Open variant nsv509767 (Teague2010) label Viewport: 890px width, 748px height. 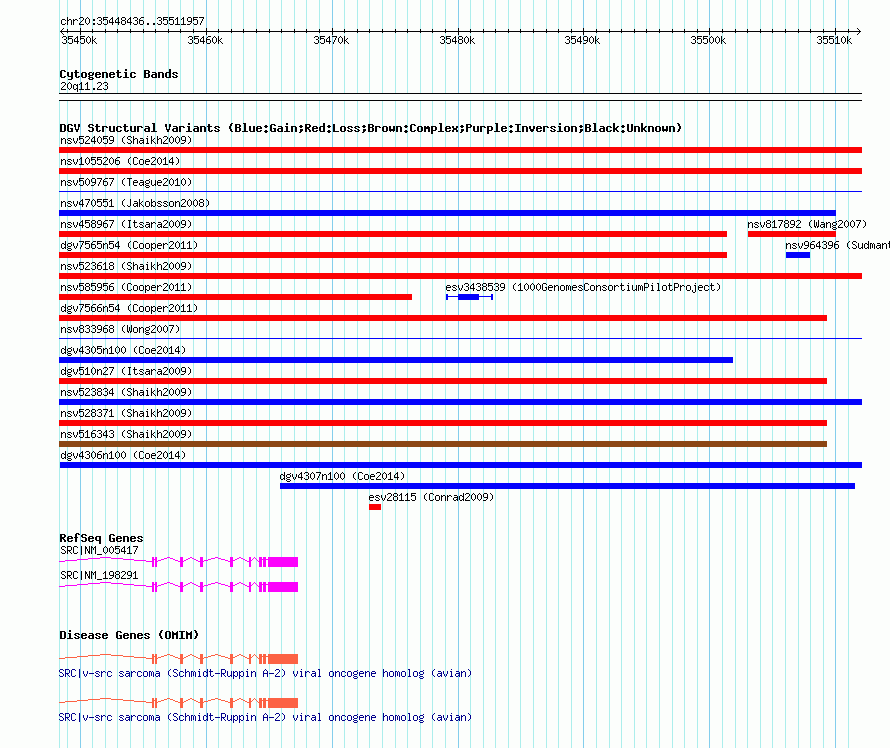pos(126,182)
